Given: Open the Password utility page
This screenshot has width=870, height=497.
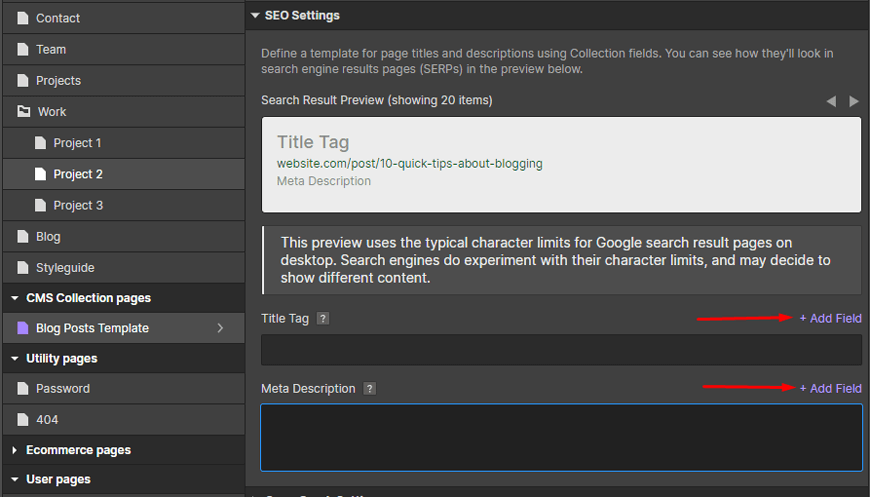Looking at the screenshot, I should click(x=123, y=388).
